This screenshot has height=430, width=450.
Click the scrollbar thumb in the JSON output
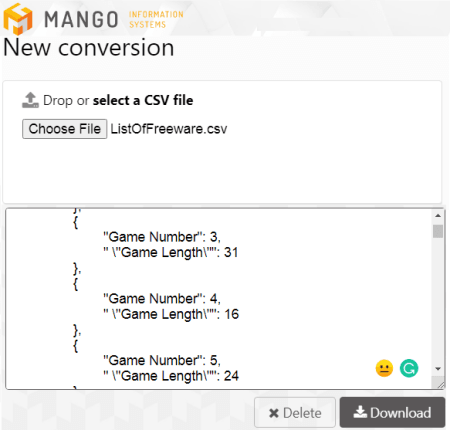tap(438, 231)
